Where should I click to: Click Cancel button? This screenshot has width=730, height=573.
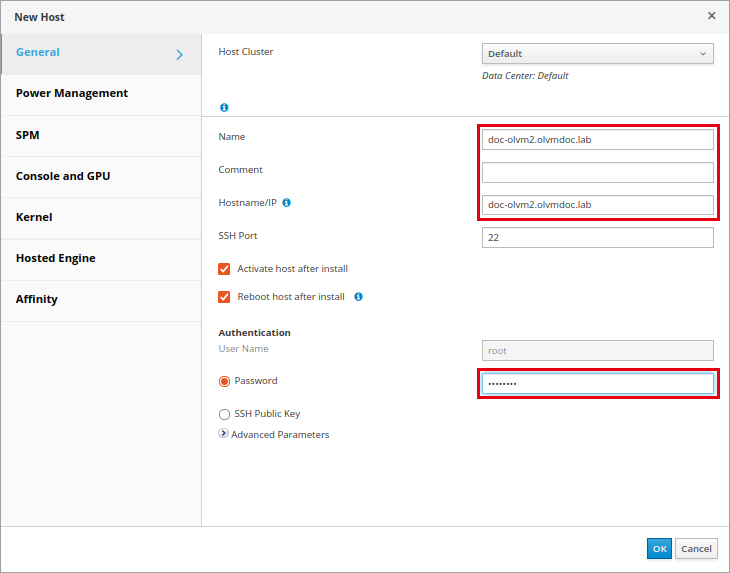(696, 548)
